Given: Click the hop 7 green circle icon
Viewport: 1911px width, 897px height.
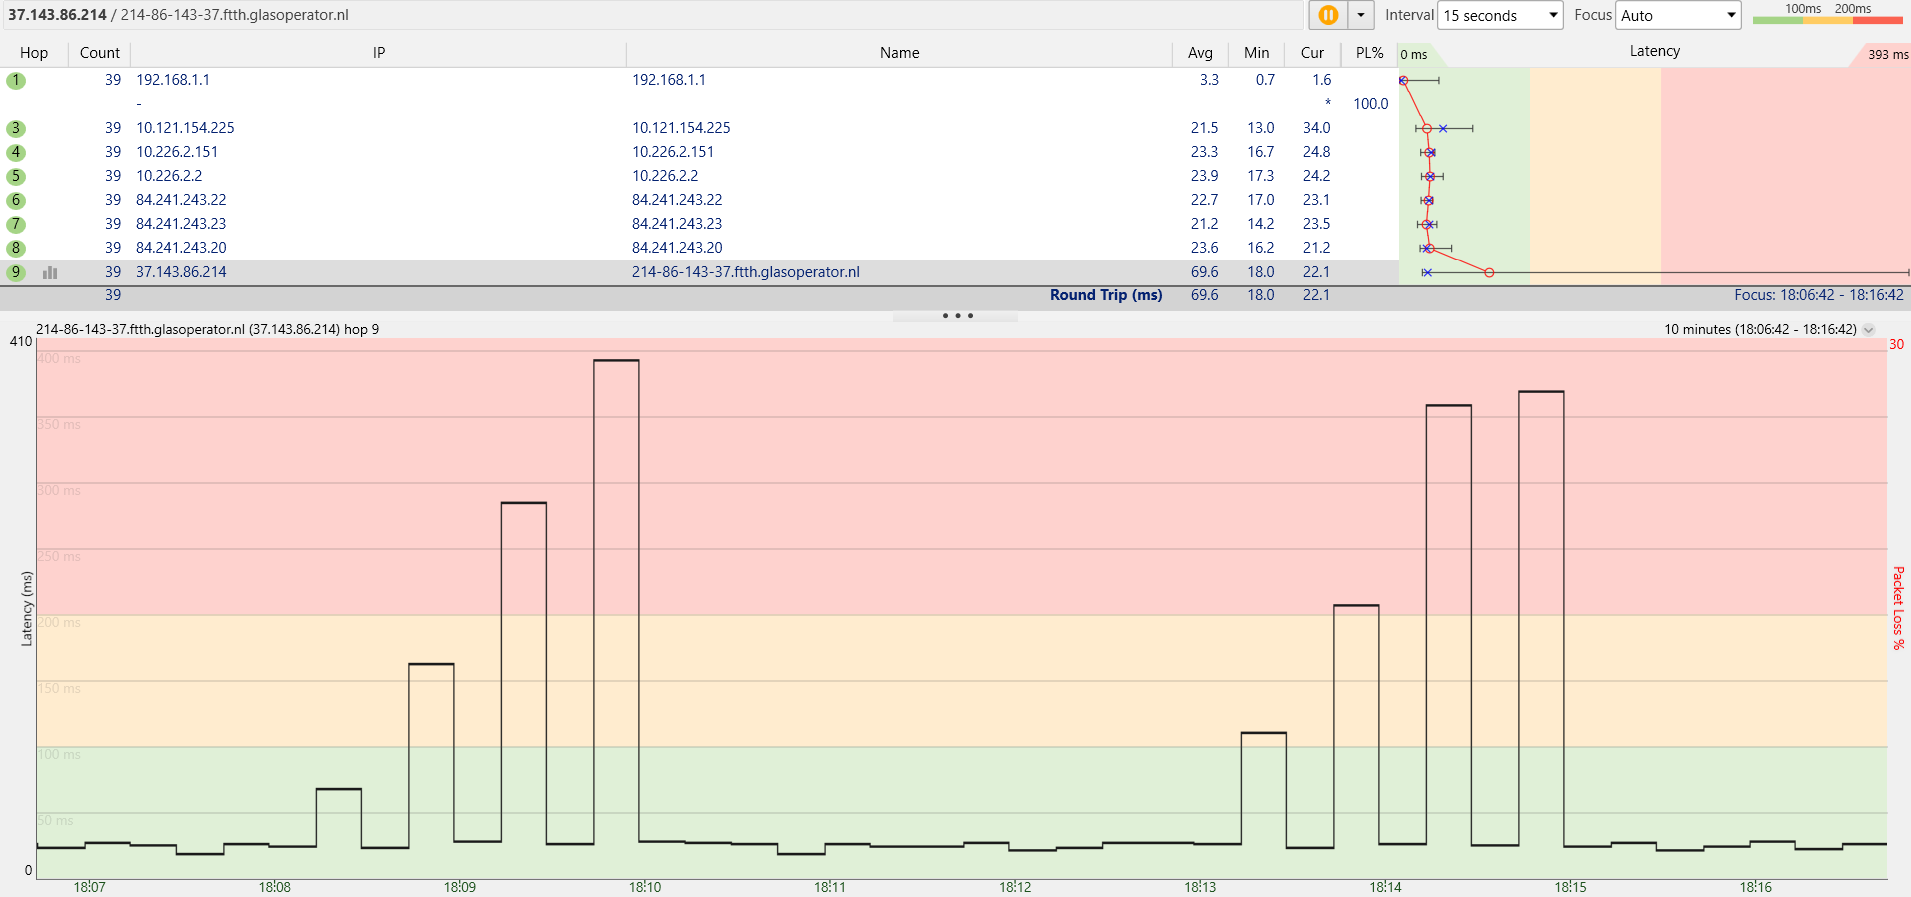Looking at the screenshot, I should coord(16,224).
